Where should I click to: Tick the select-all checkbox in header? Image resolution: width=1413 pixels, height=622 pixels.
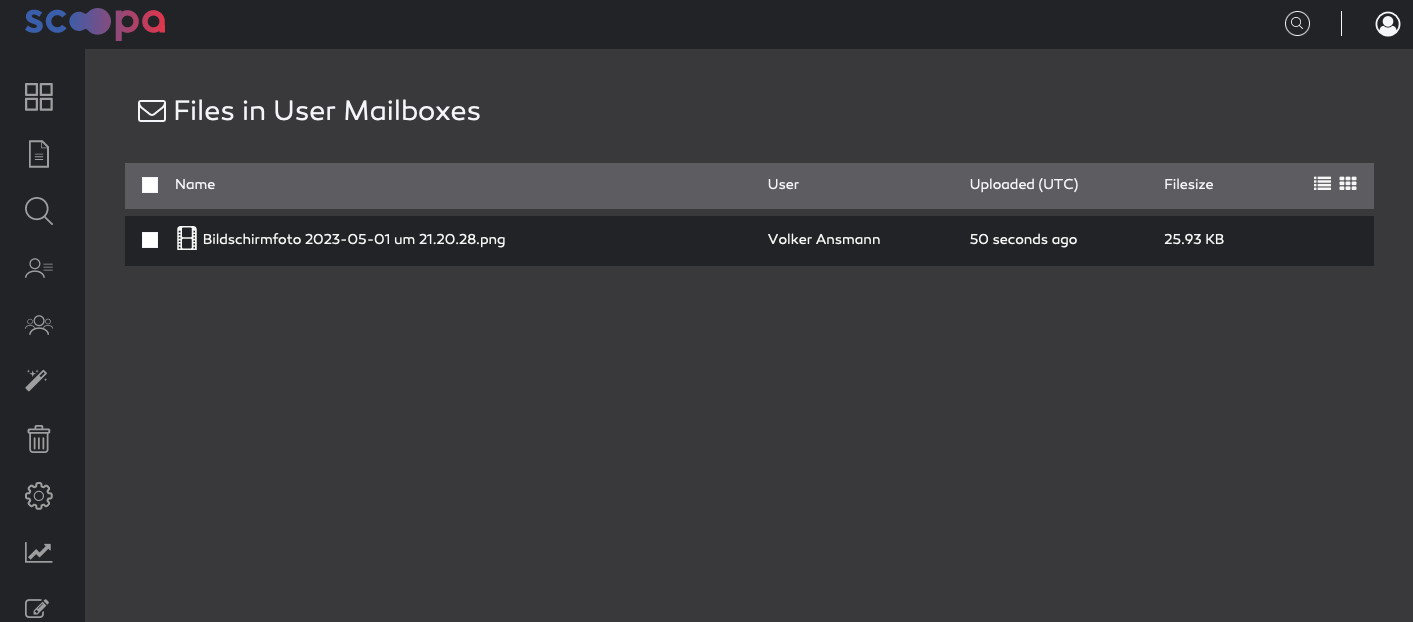click(150, 185)
